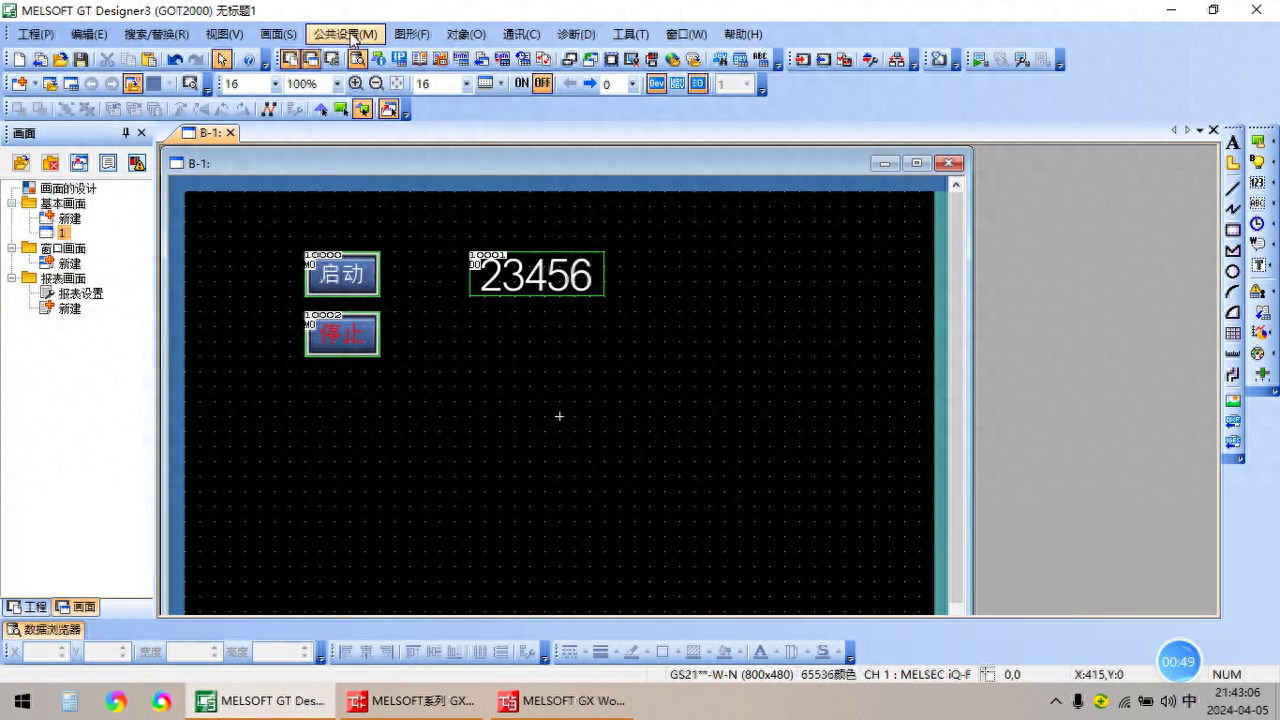Toggle the OFF state display button
This screenshot has width=1280, height=720.
tap(542, 84)
